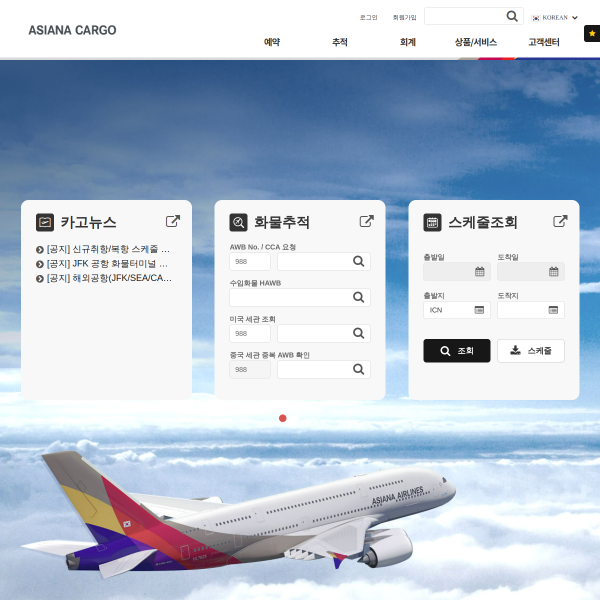Click the 스케줄 download button

(x=531, y=351)
